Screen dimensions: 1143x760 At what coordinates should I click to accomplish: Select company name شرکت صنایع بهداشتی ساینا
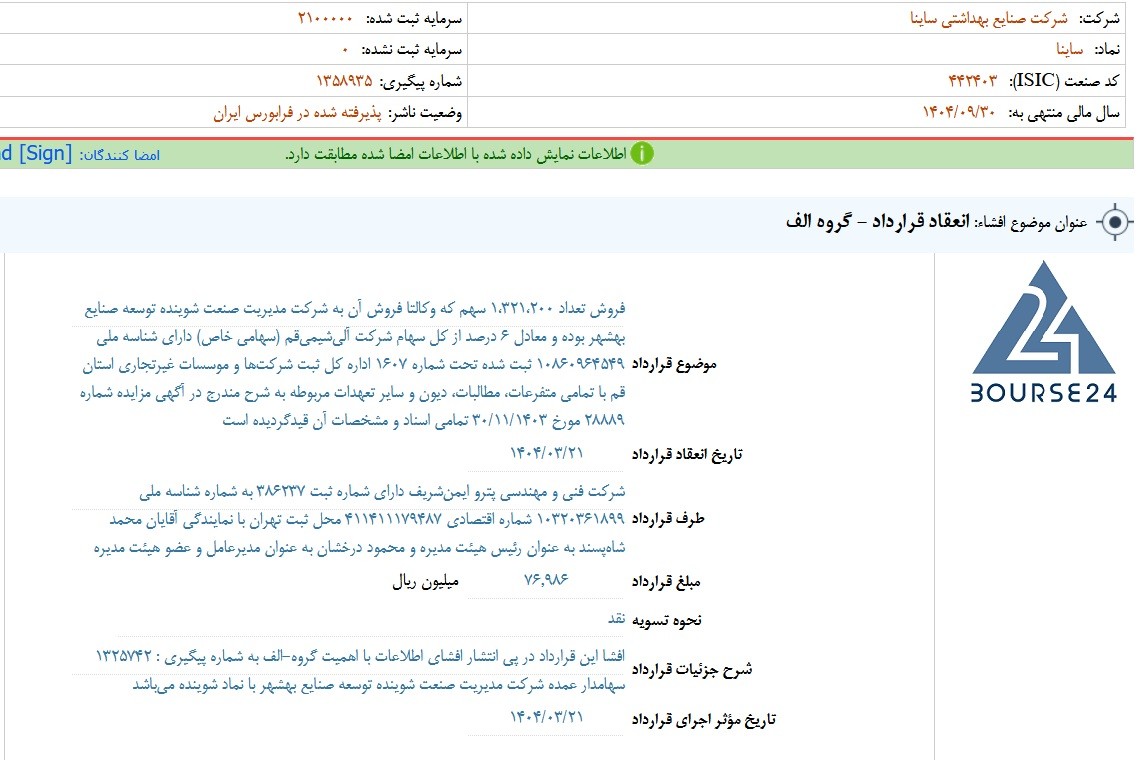(x=988, y=18)
